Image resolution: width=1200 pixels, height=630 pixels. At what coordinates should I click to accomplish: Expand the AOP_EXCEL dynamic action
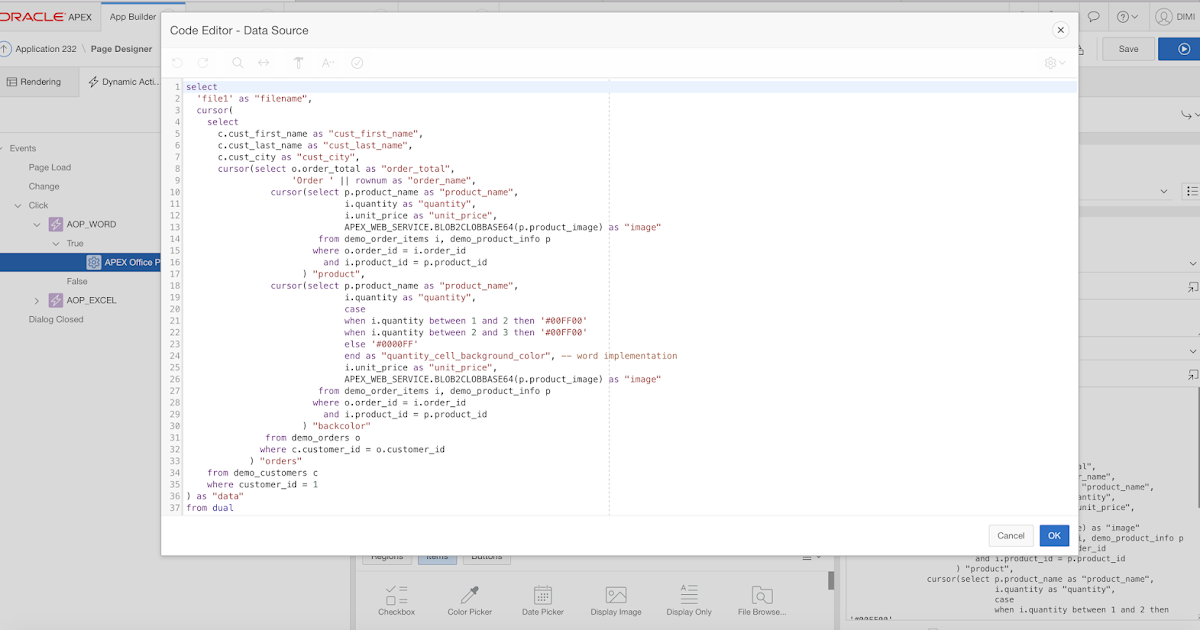(x=37, y=300)
